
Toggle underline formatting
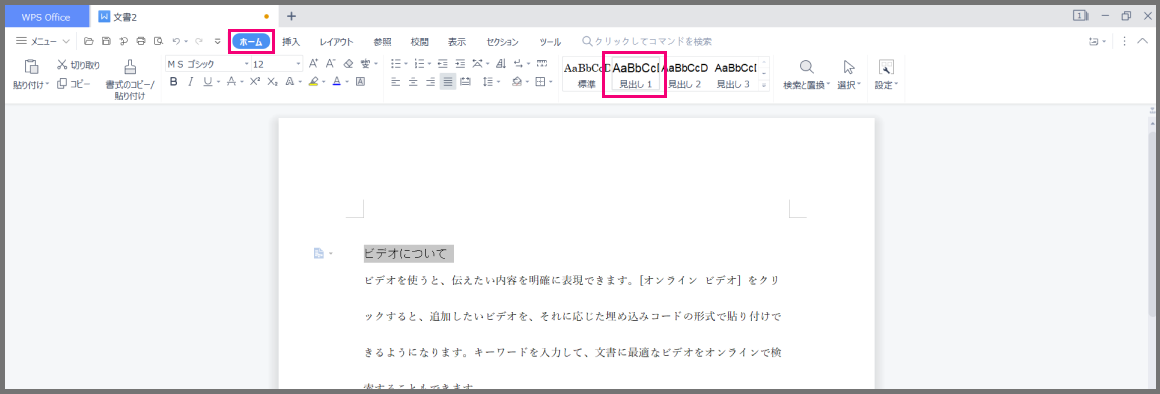tap(207, 81)
